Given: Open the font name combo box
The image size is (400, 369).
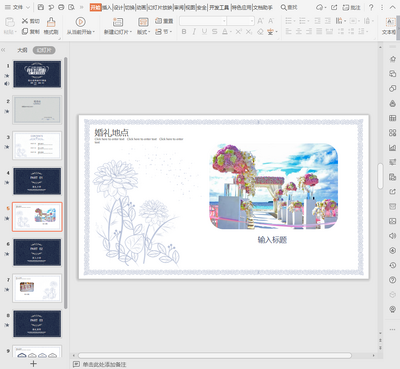Looking at the screenshot, I should point(203,21).
